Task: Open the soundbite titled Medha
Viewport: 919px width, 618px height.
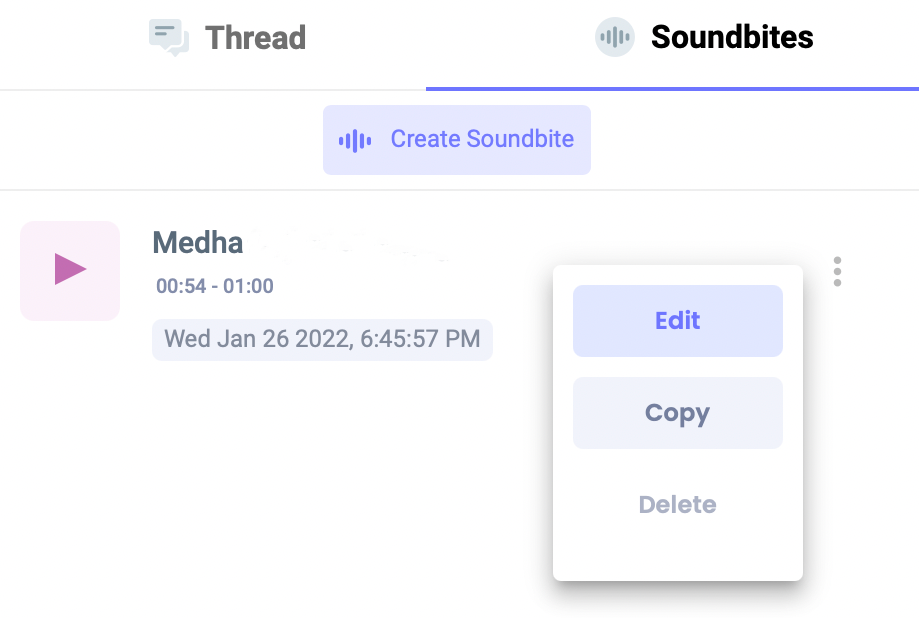Action: [x=197, y=242]
